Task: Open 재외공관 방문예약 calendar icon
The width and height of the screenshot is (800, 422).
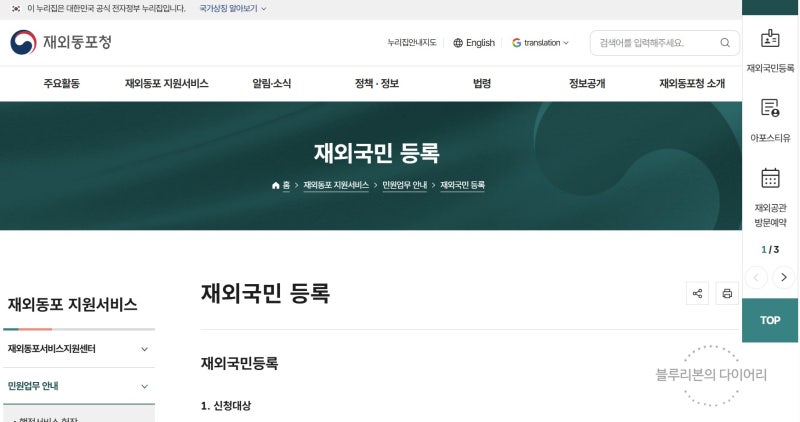Action: tap(770, 178)
